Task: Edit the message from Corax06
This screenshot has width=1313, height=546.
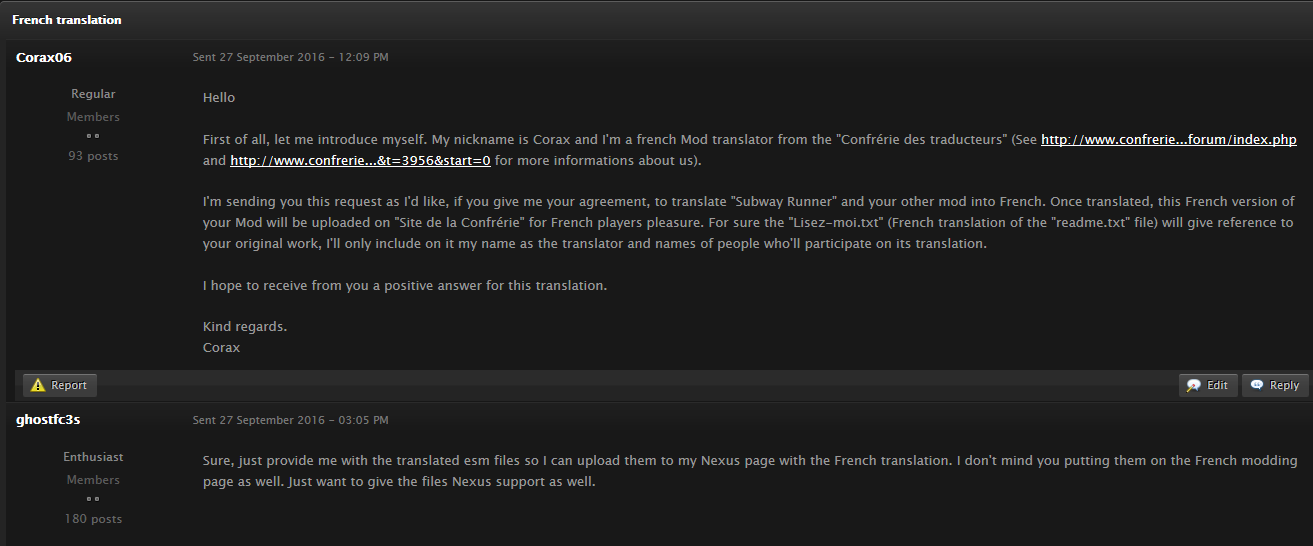Action: coord(1208,385)
